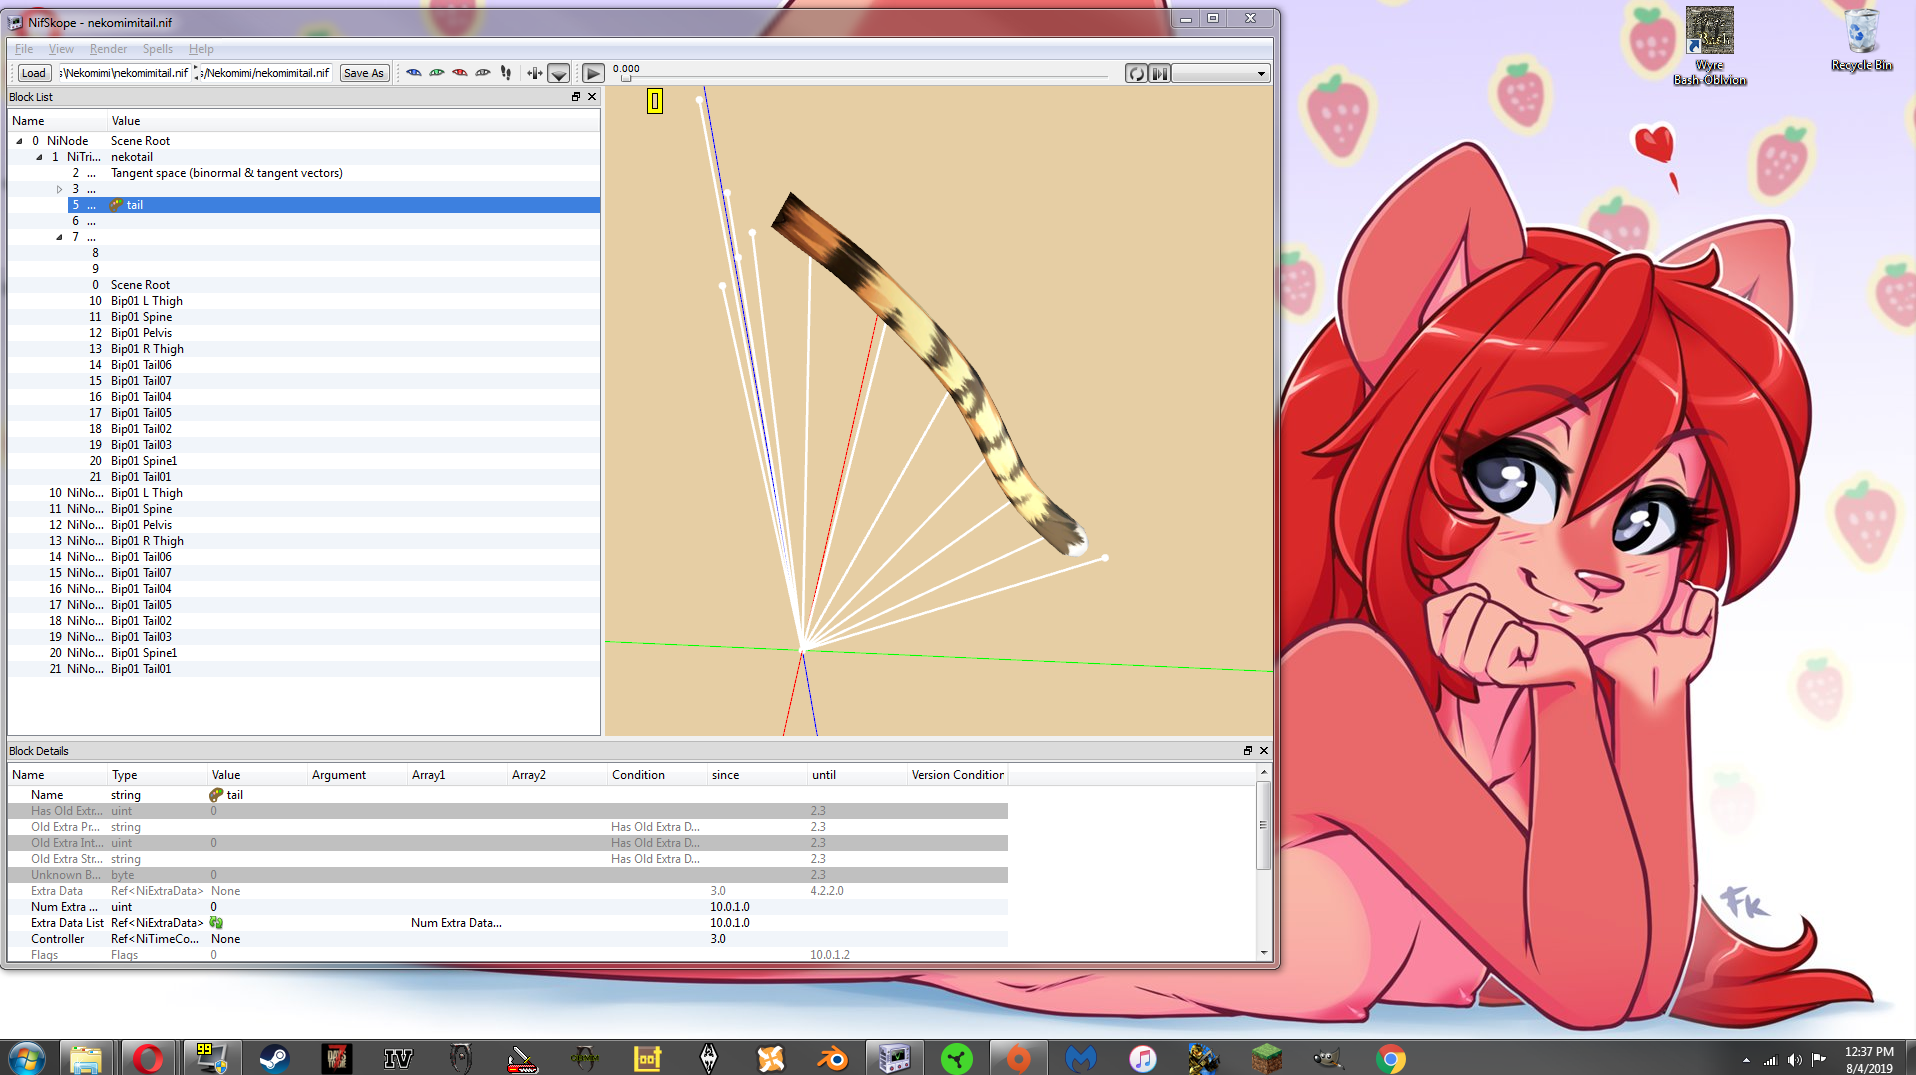Open the Spells menu
The image size is (1916, 1075).
157,49
